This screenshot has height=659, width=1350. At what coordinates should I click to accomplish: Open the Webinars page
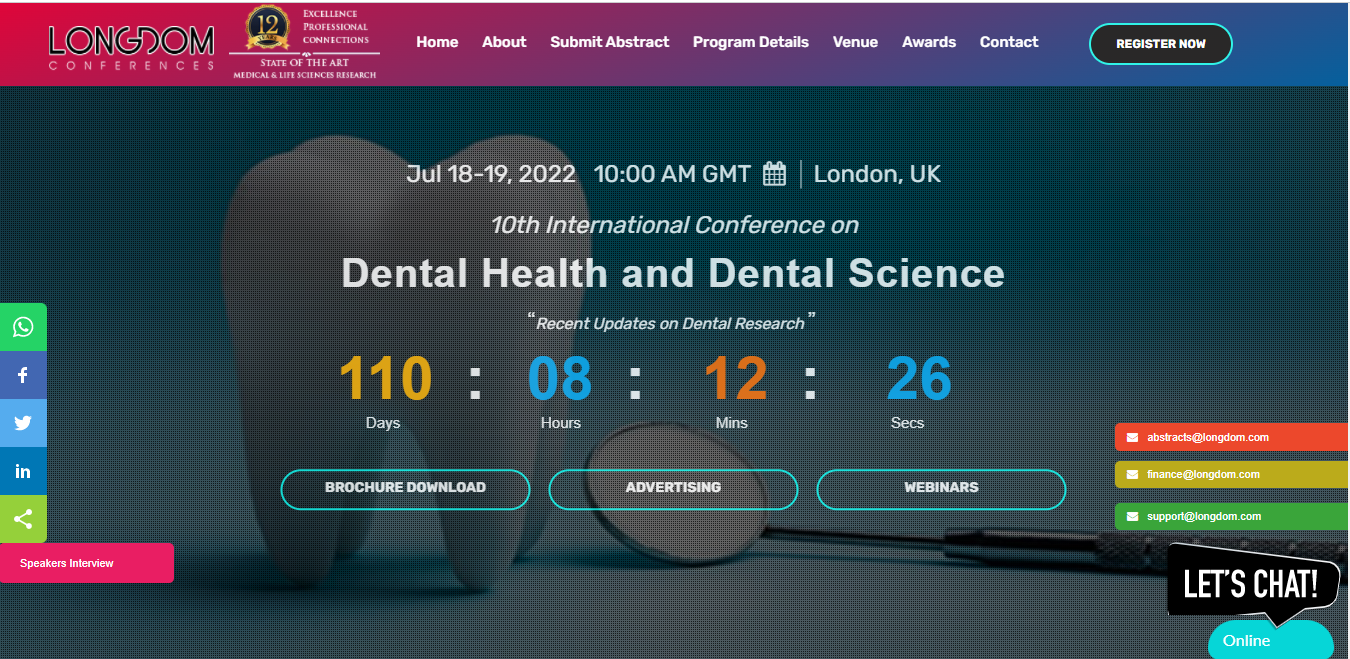pos(940,489)
